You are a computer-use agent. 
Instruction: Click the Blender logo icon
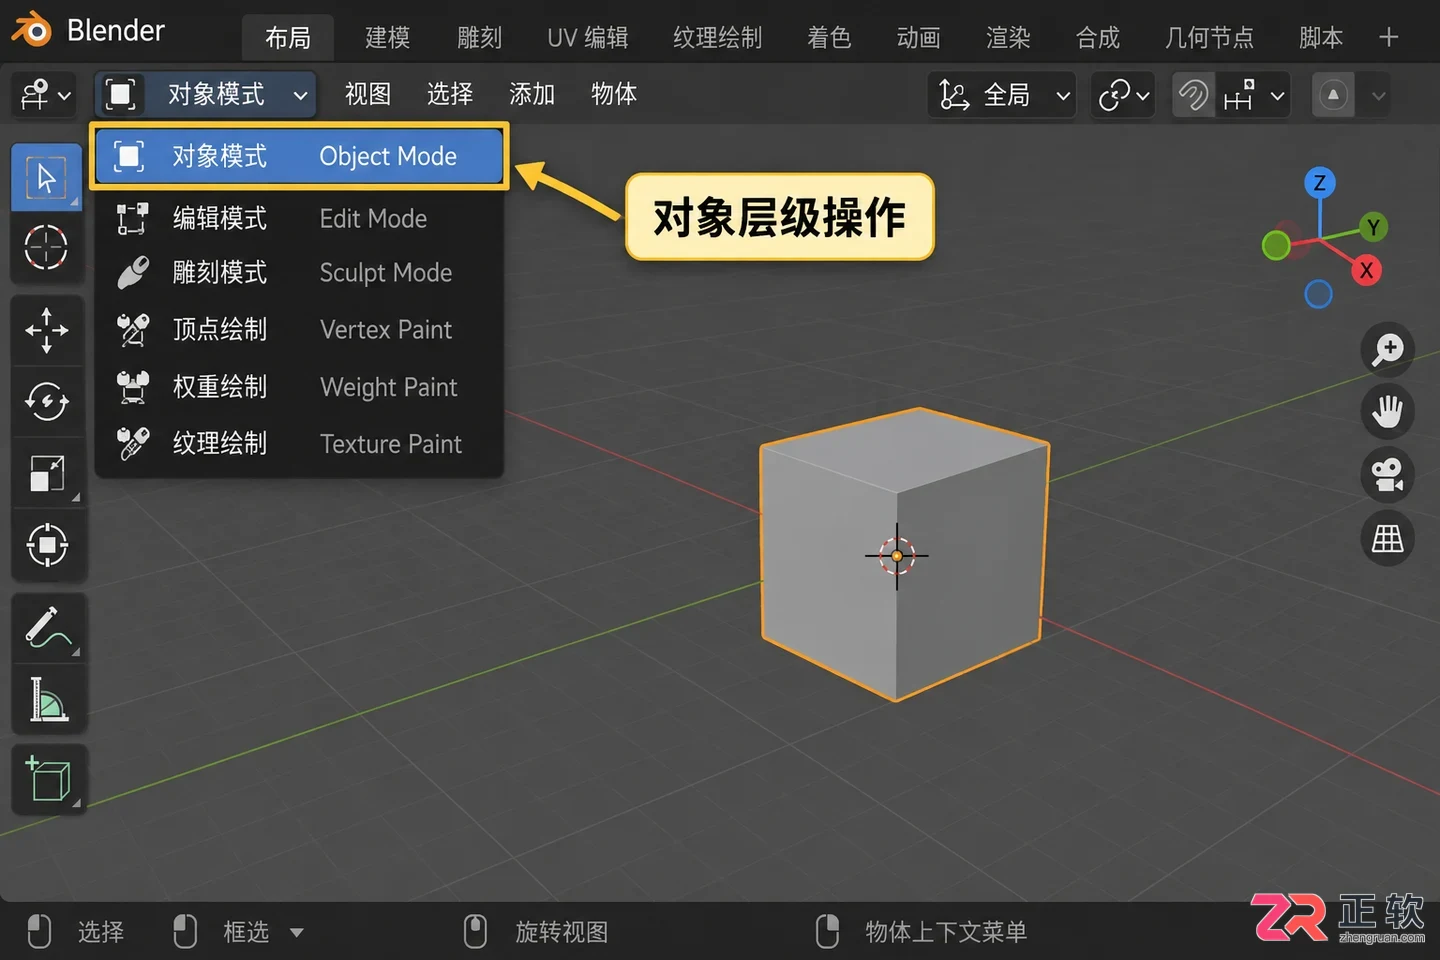click(x=32, y=31)
